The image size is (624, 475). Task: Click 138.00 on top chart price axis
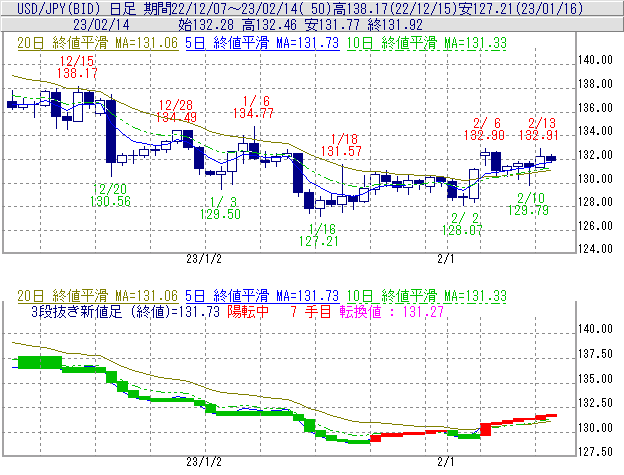pyautogui.click(x=595, y=84)
